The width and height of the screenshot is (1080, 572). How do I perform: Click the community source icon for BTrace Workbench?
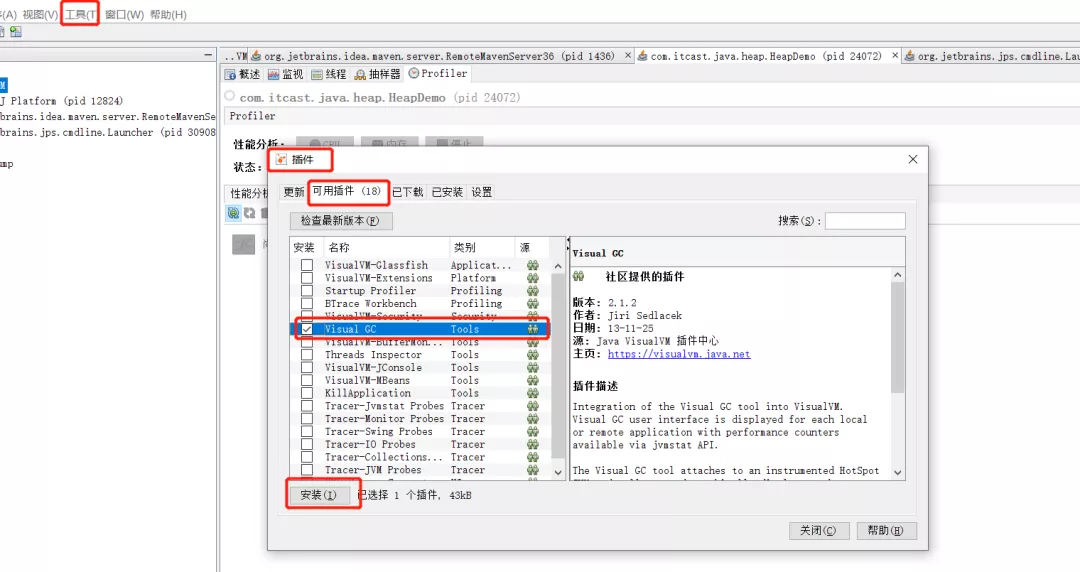pos(532,303)
